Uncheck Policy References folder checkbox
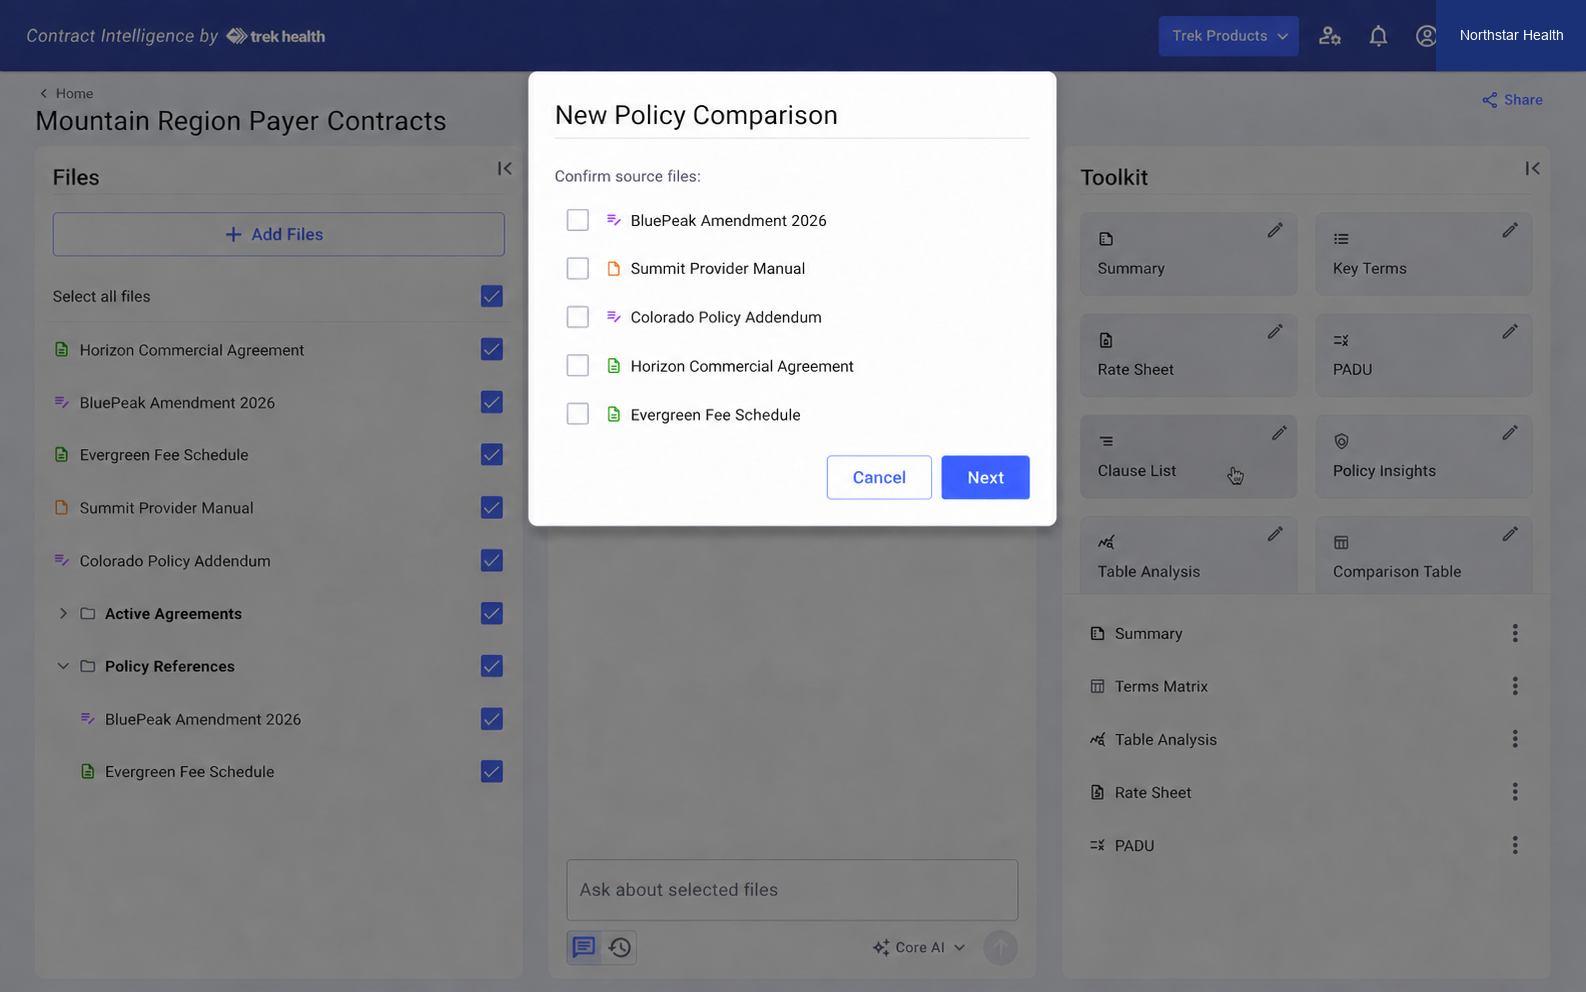 (x=492, y=666)
